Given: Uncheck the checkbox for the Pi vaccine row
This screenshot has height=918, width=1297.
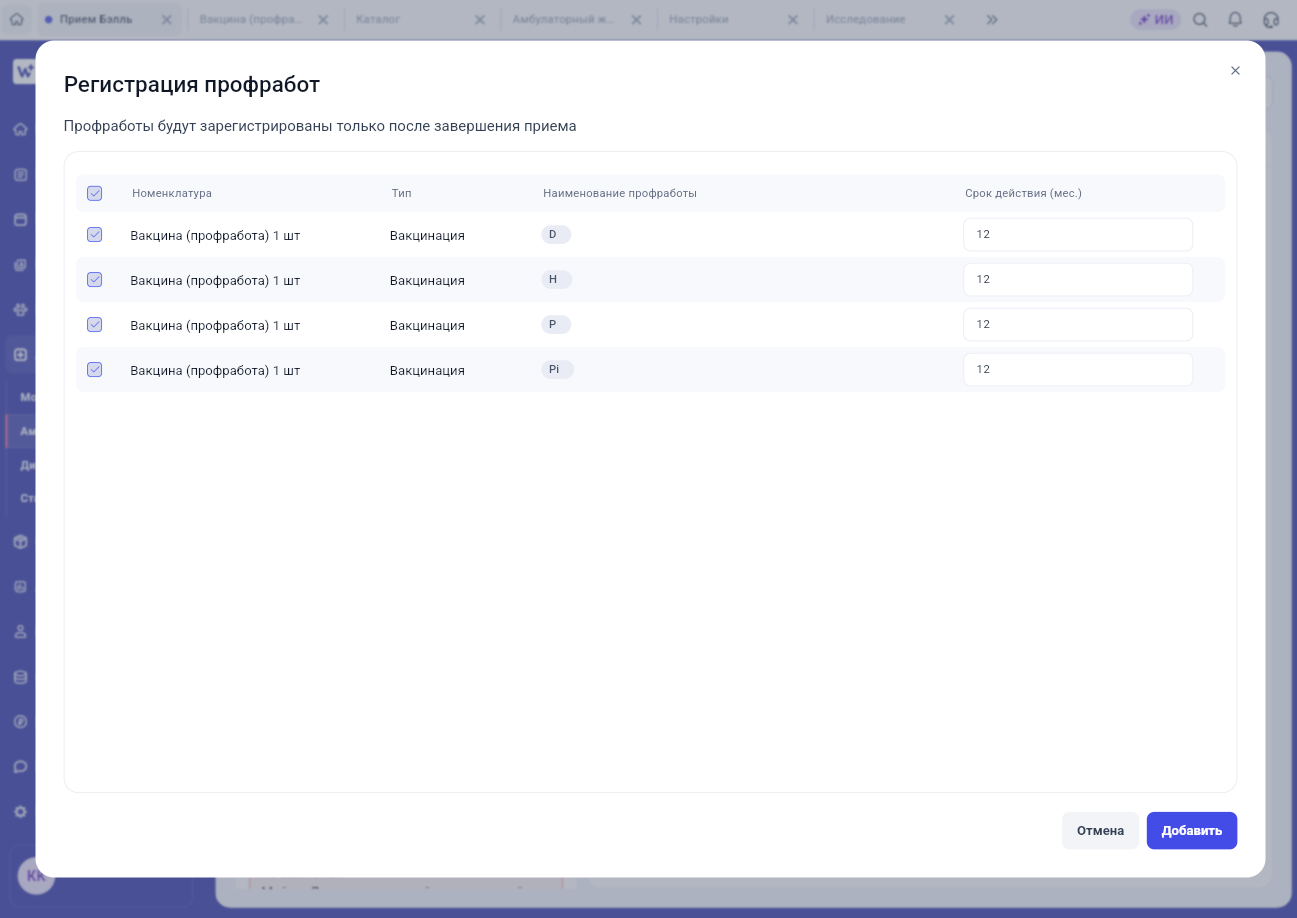Looking at the screenshot, I should point(95,370).
